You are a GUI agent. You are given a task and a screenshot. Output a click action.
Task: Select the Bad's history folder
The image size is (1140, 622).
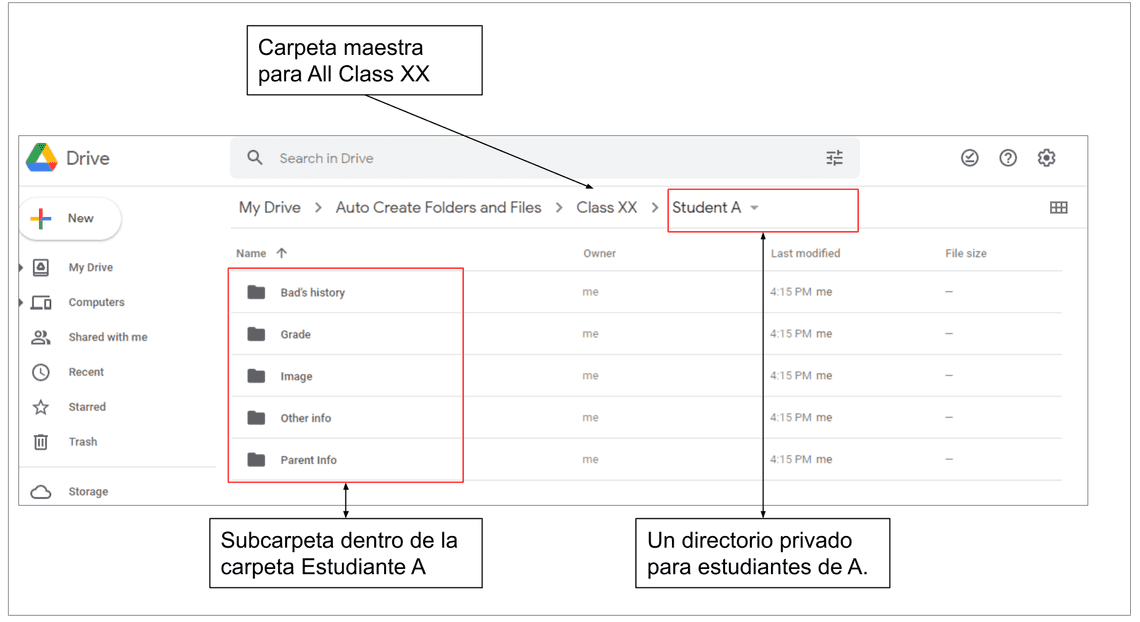312,293
